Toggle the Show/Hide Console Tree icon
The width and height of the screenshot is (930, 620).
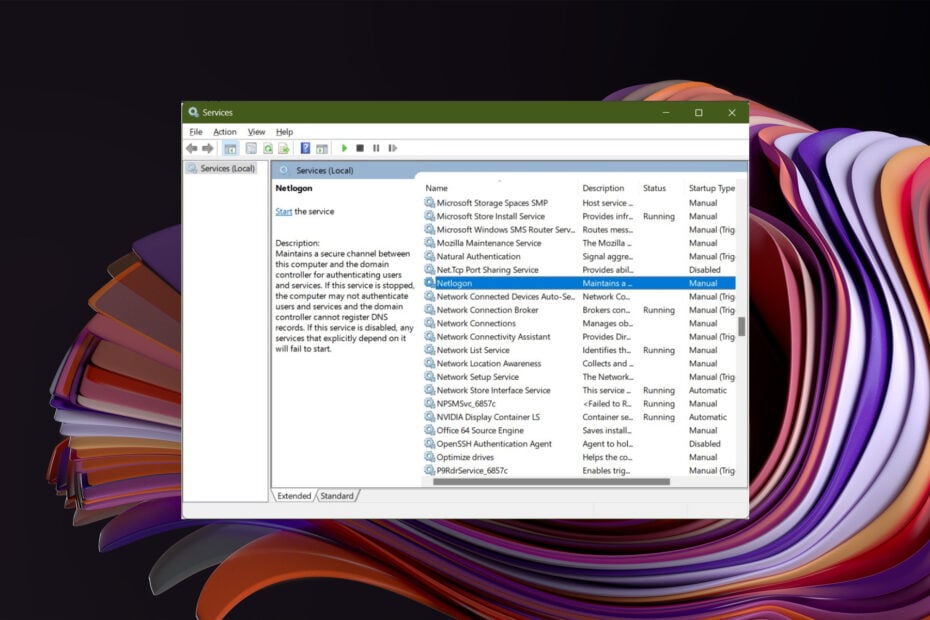233,148
